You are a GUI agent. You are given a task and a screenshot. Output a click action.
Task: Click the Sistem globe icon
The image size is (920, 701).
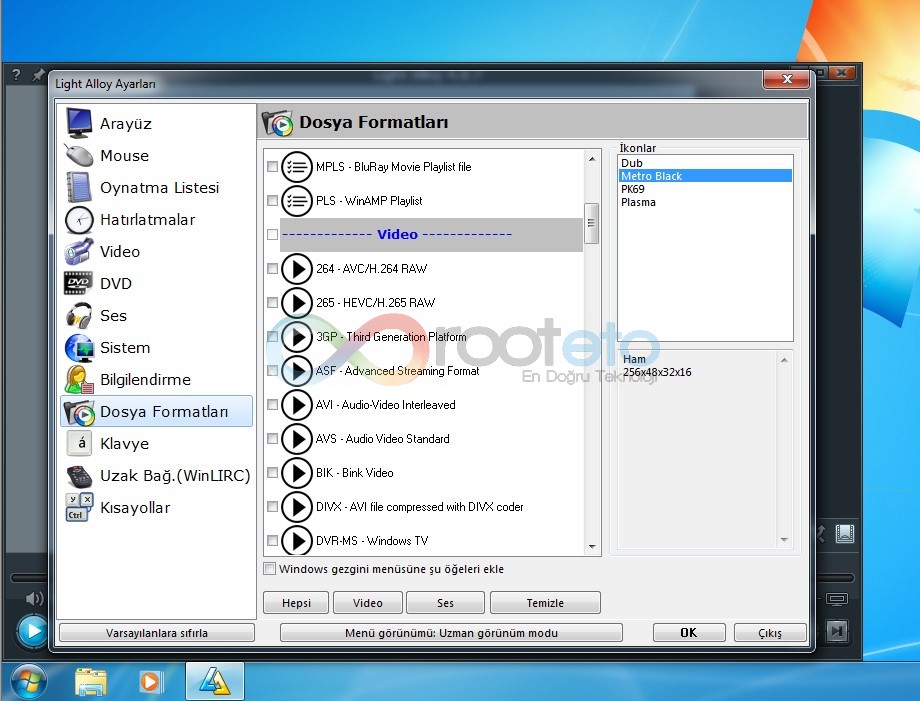[79, 347]
